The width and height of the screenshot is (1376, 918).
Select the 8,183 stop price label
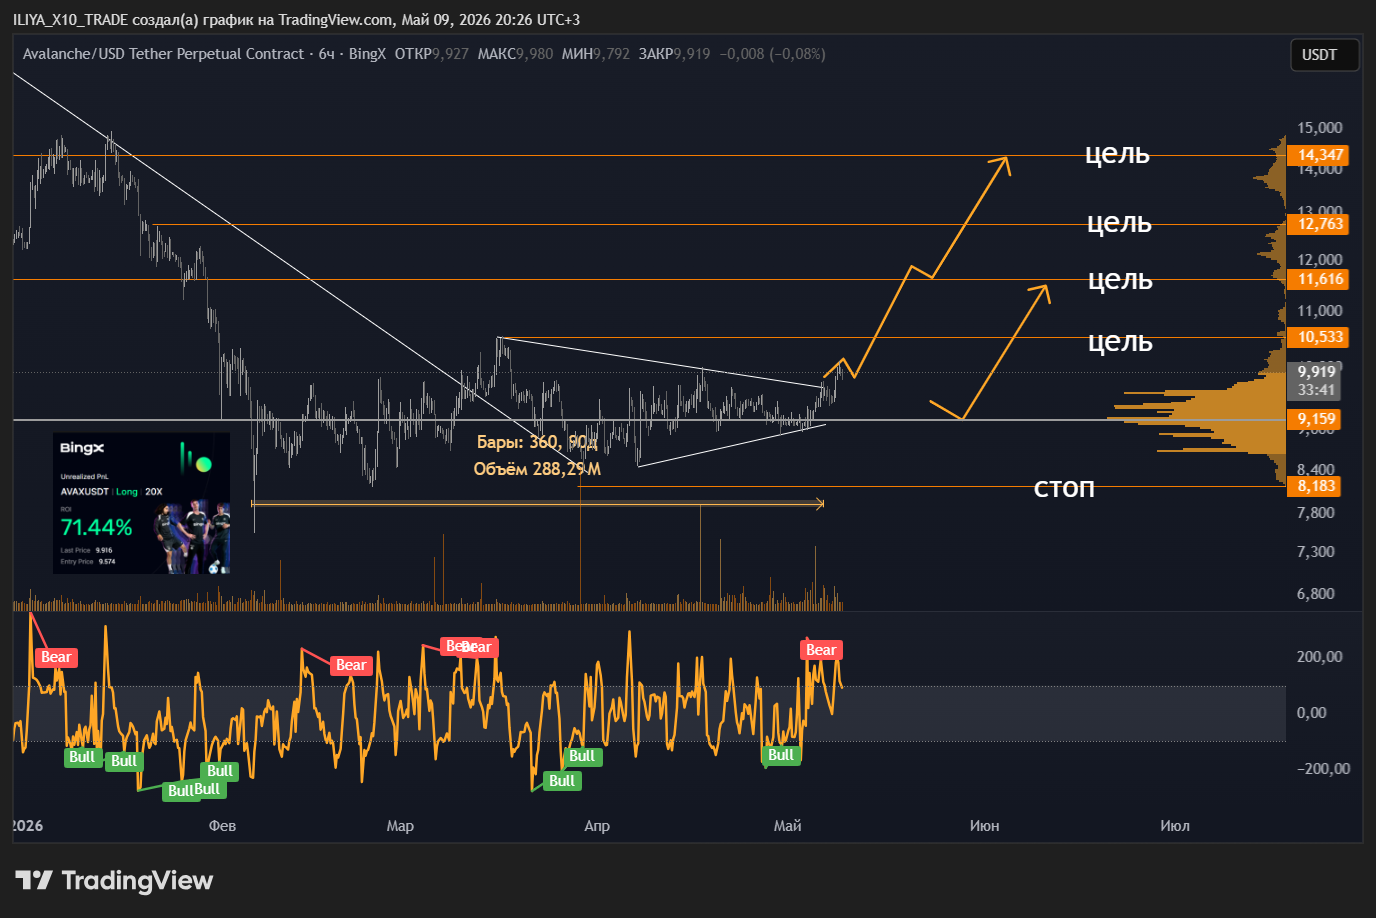coord(1316,486)
